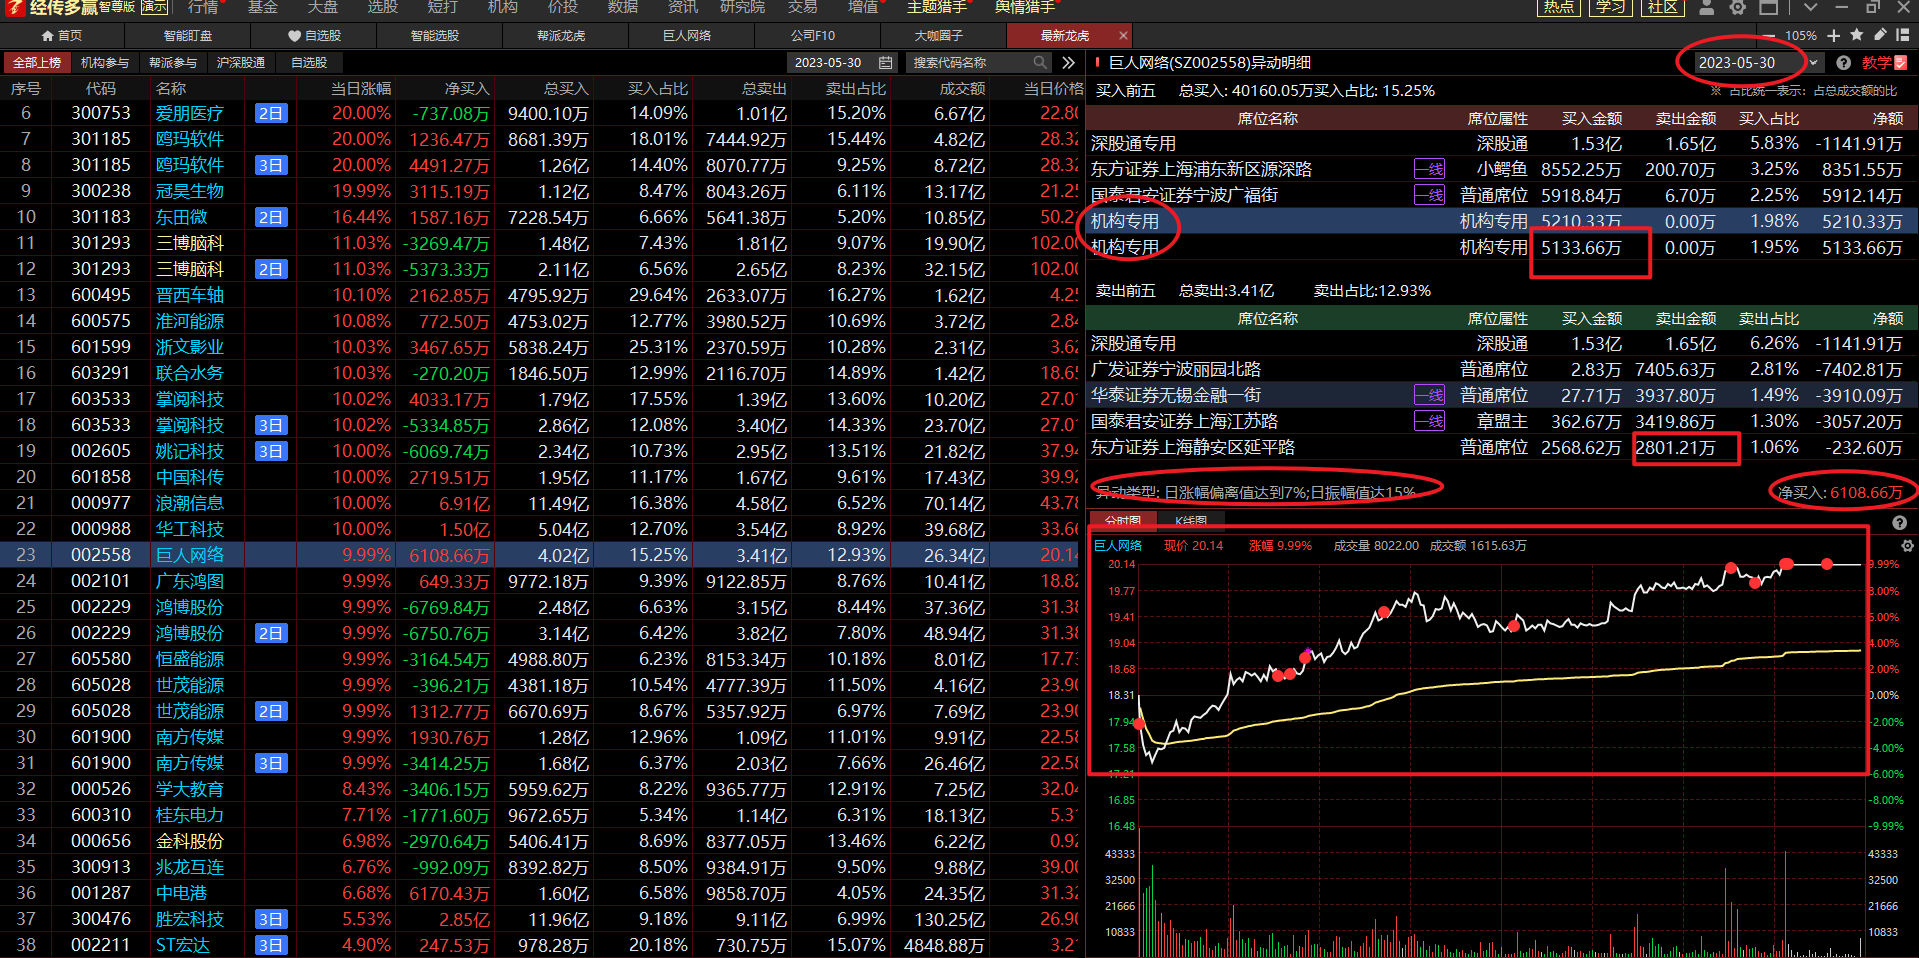Image resolution: width=1919 pixels, height=958 pixels.
Task: Expand the title bar dropdown chevron
Action: point(1809,7)
